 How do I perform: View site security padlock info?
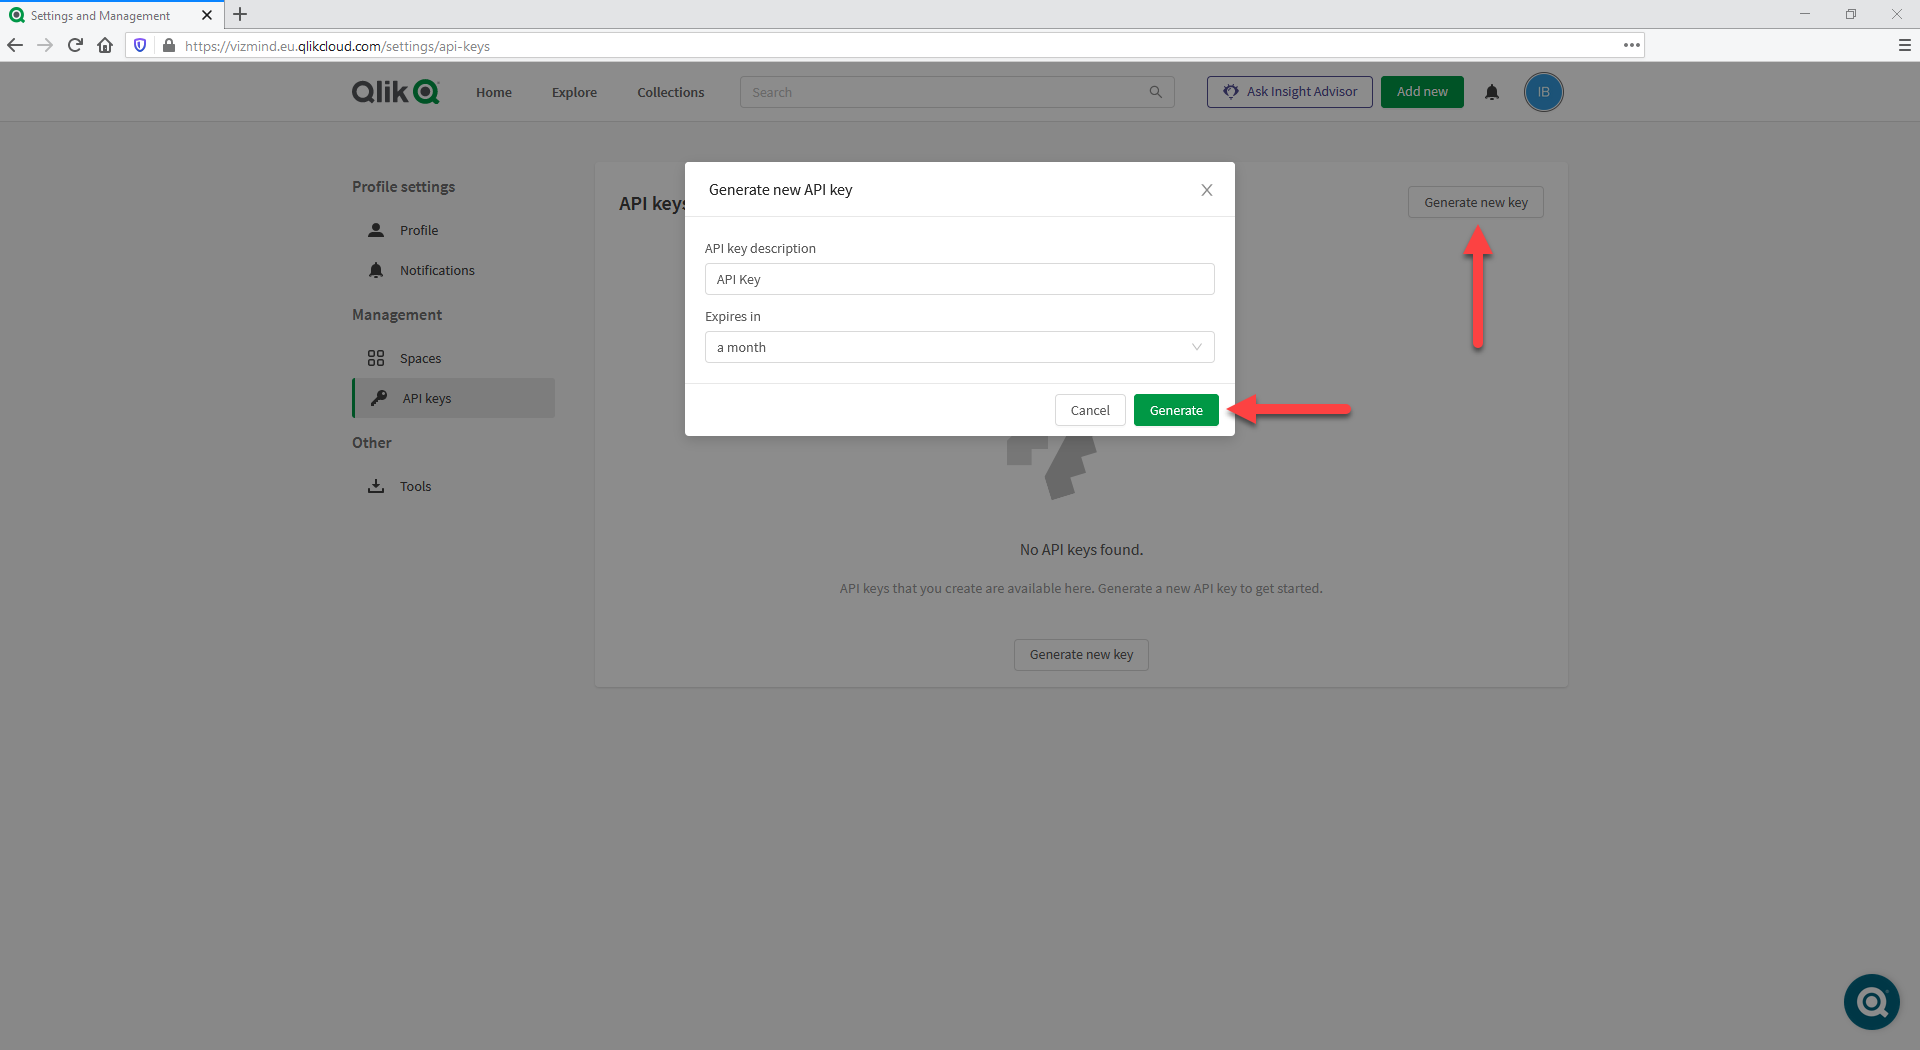point(169,45)
